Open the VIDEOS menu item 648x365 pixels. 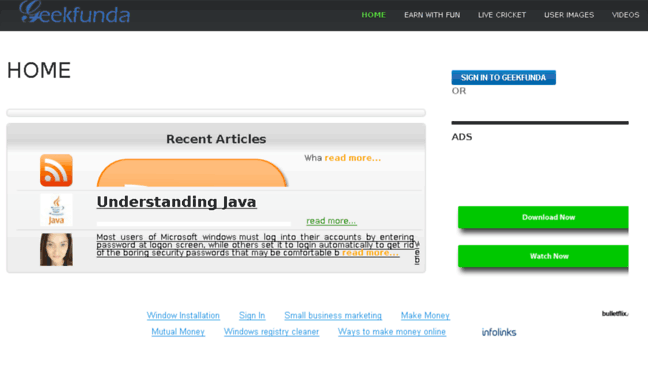pyautogui.click(x=625, y=15)
